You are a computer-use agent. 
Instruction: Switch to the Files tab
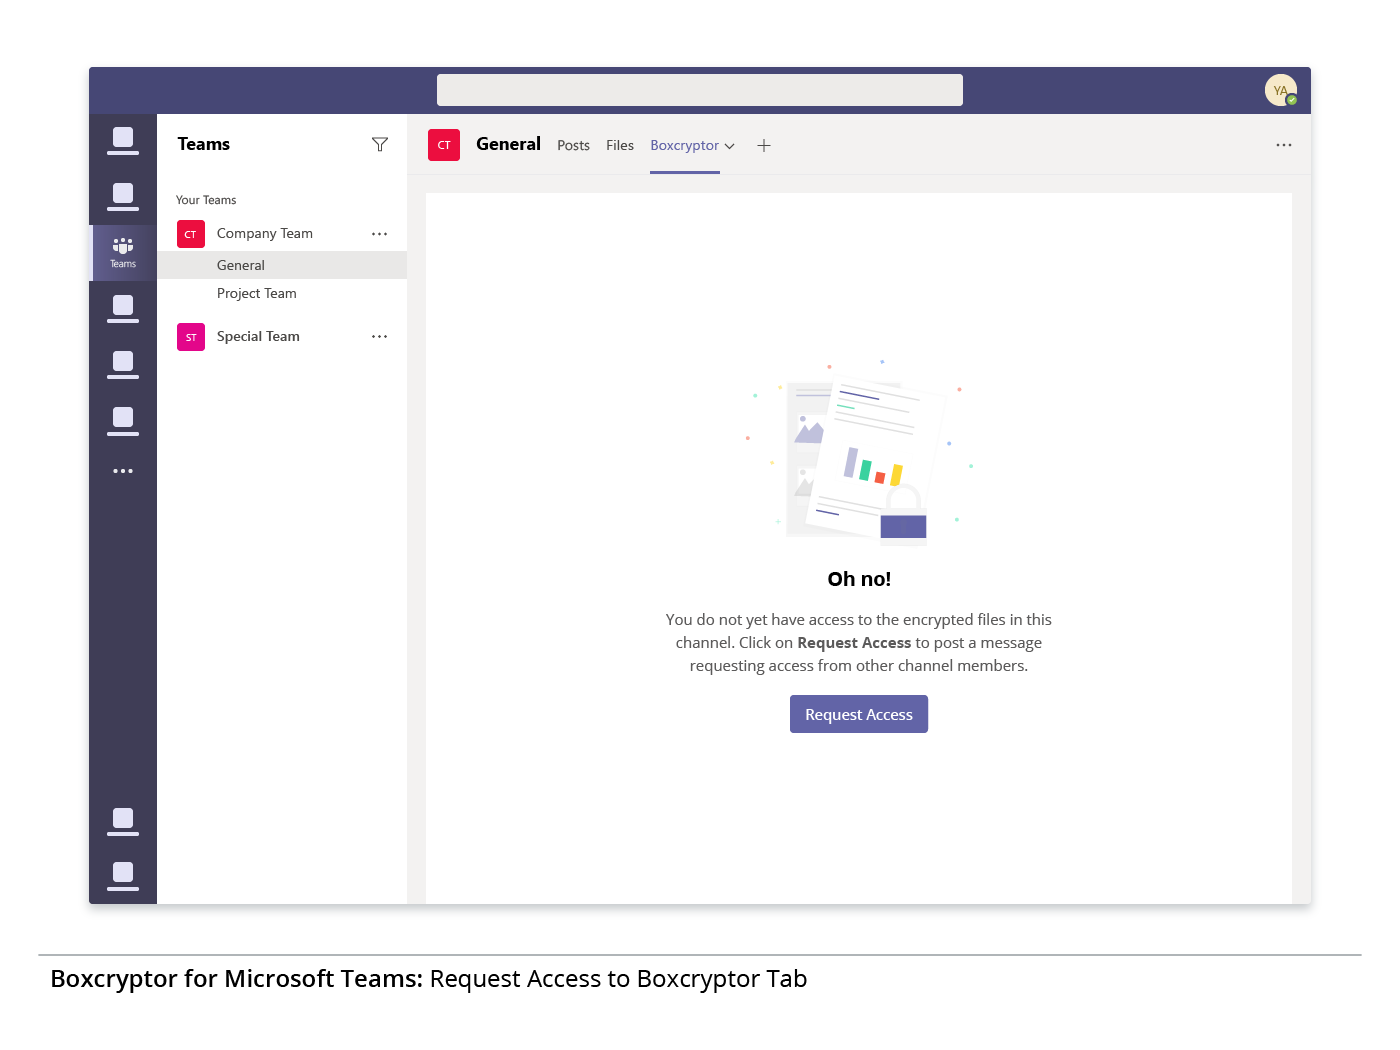pos(620,146)
